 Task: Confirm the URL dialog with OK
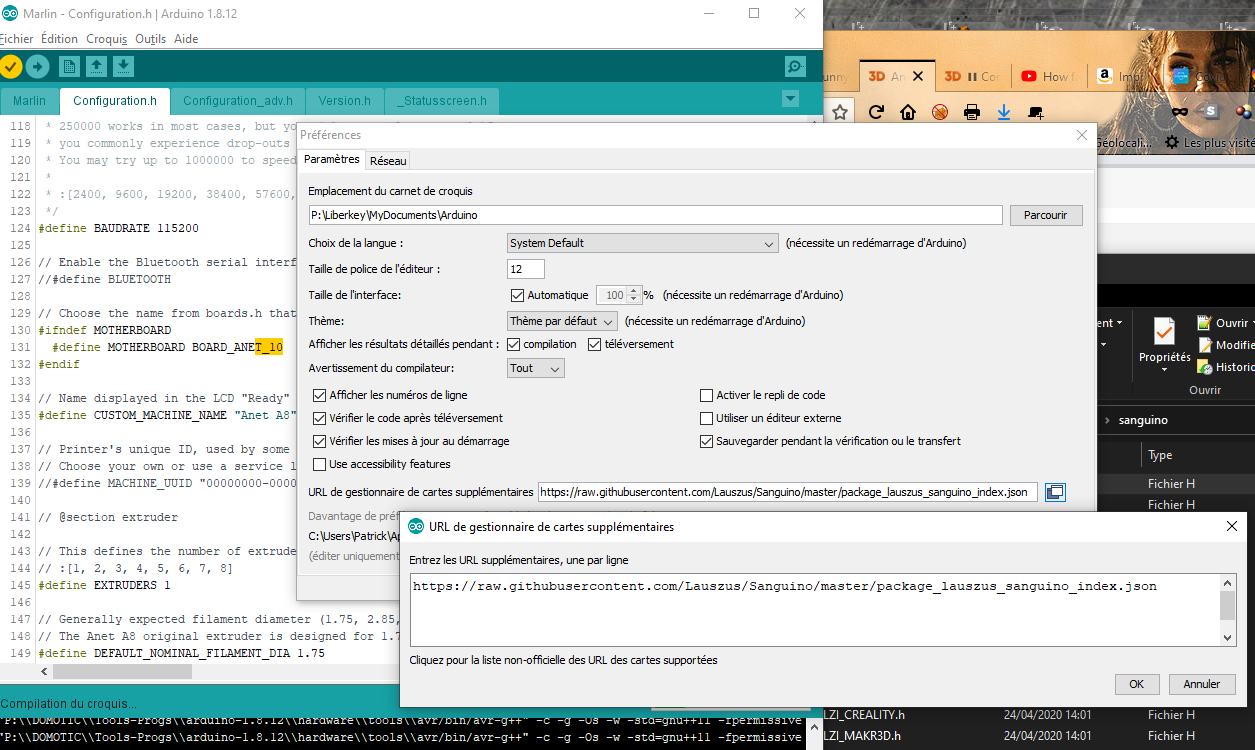pos(1136,684)
